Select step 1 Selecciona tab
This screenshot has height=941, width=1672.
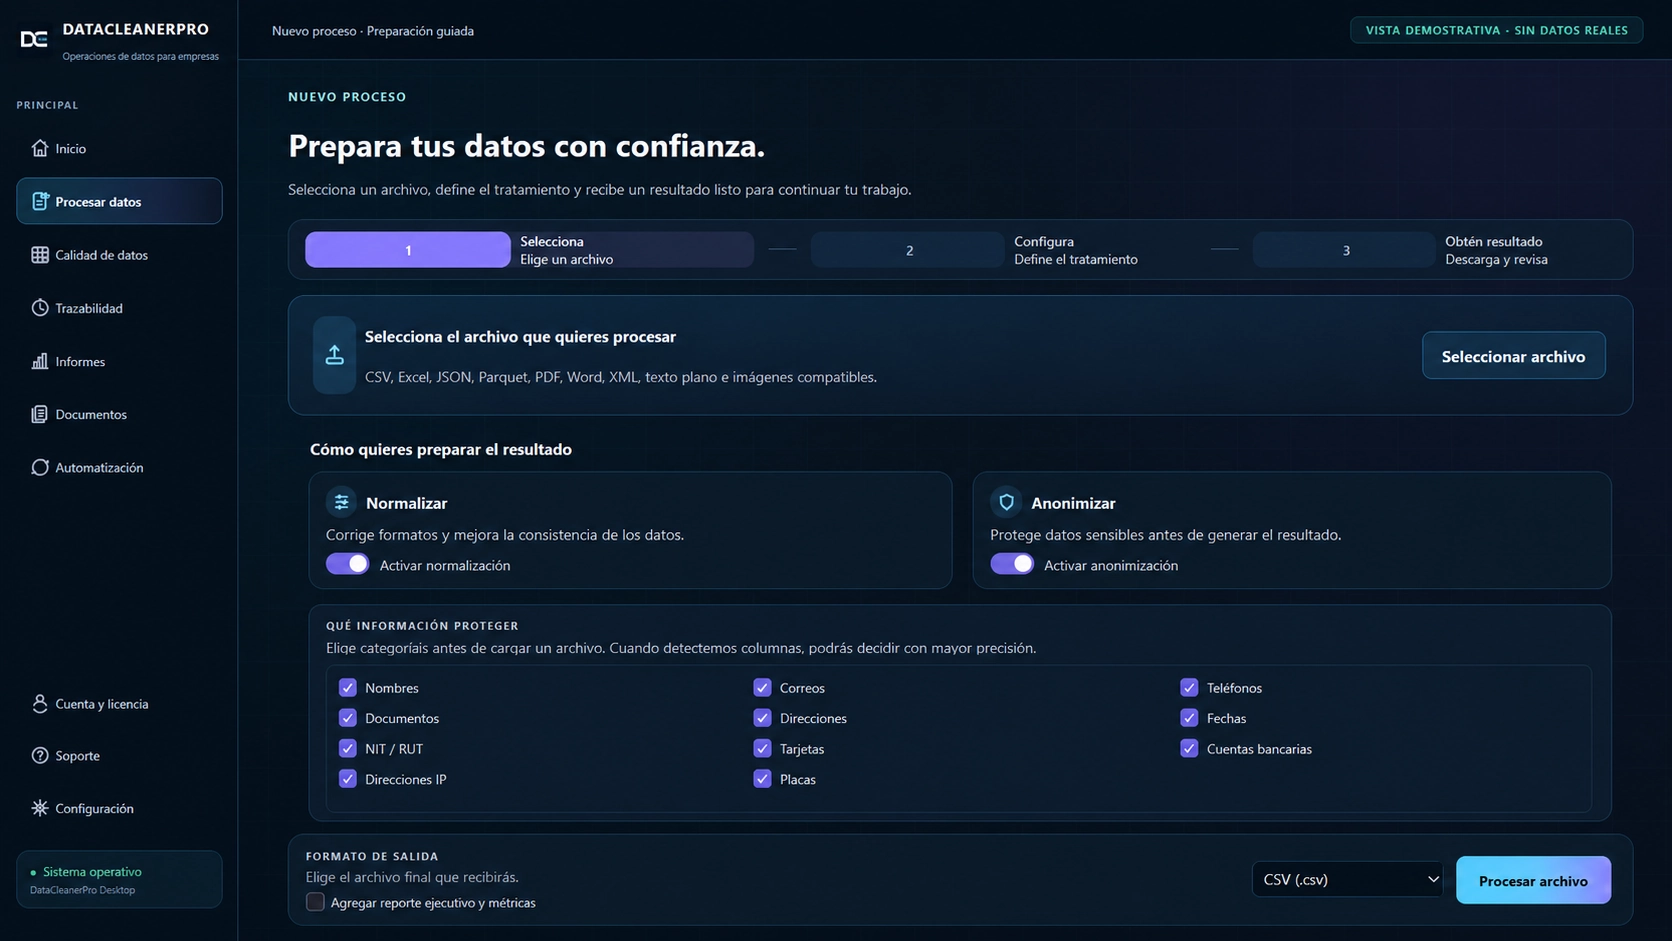[529, 250]
